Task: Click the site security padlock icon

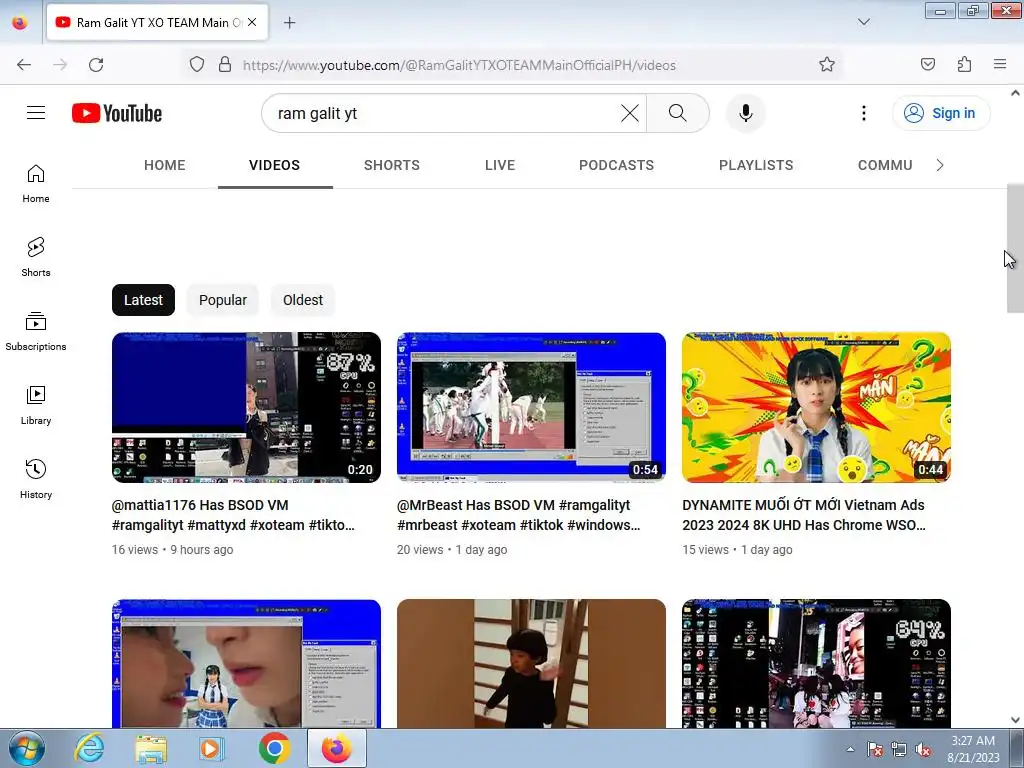Action: (225, 65)
